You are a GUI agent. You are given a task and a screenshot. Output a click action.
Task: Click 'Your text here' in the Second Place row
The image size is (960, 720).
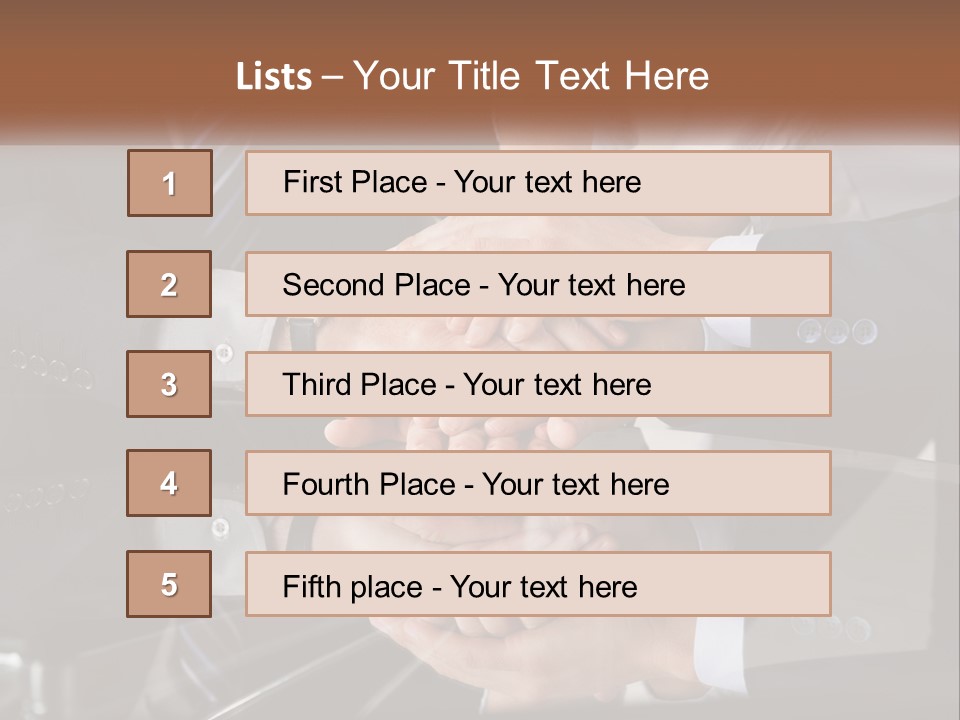point(591,285)
